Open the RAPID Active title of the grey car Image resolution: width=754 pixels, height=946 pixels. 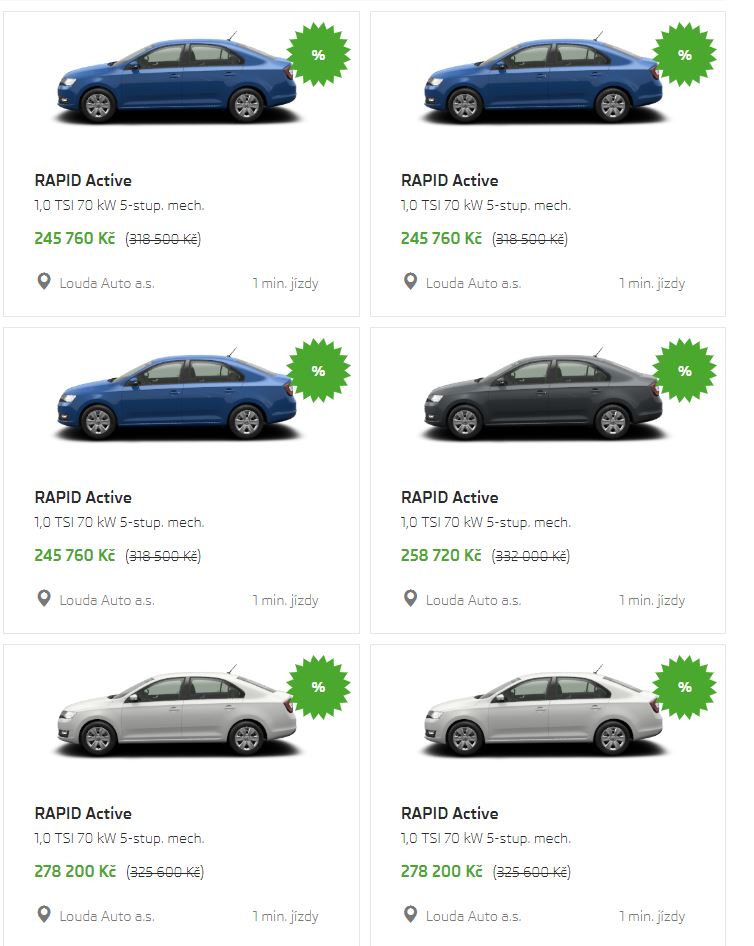point(449,497)
